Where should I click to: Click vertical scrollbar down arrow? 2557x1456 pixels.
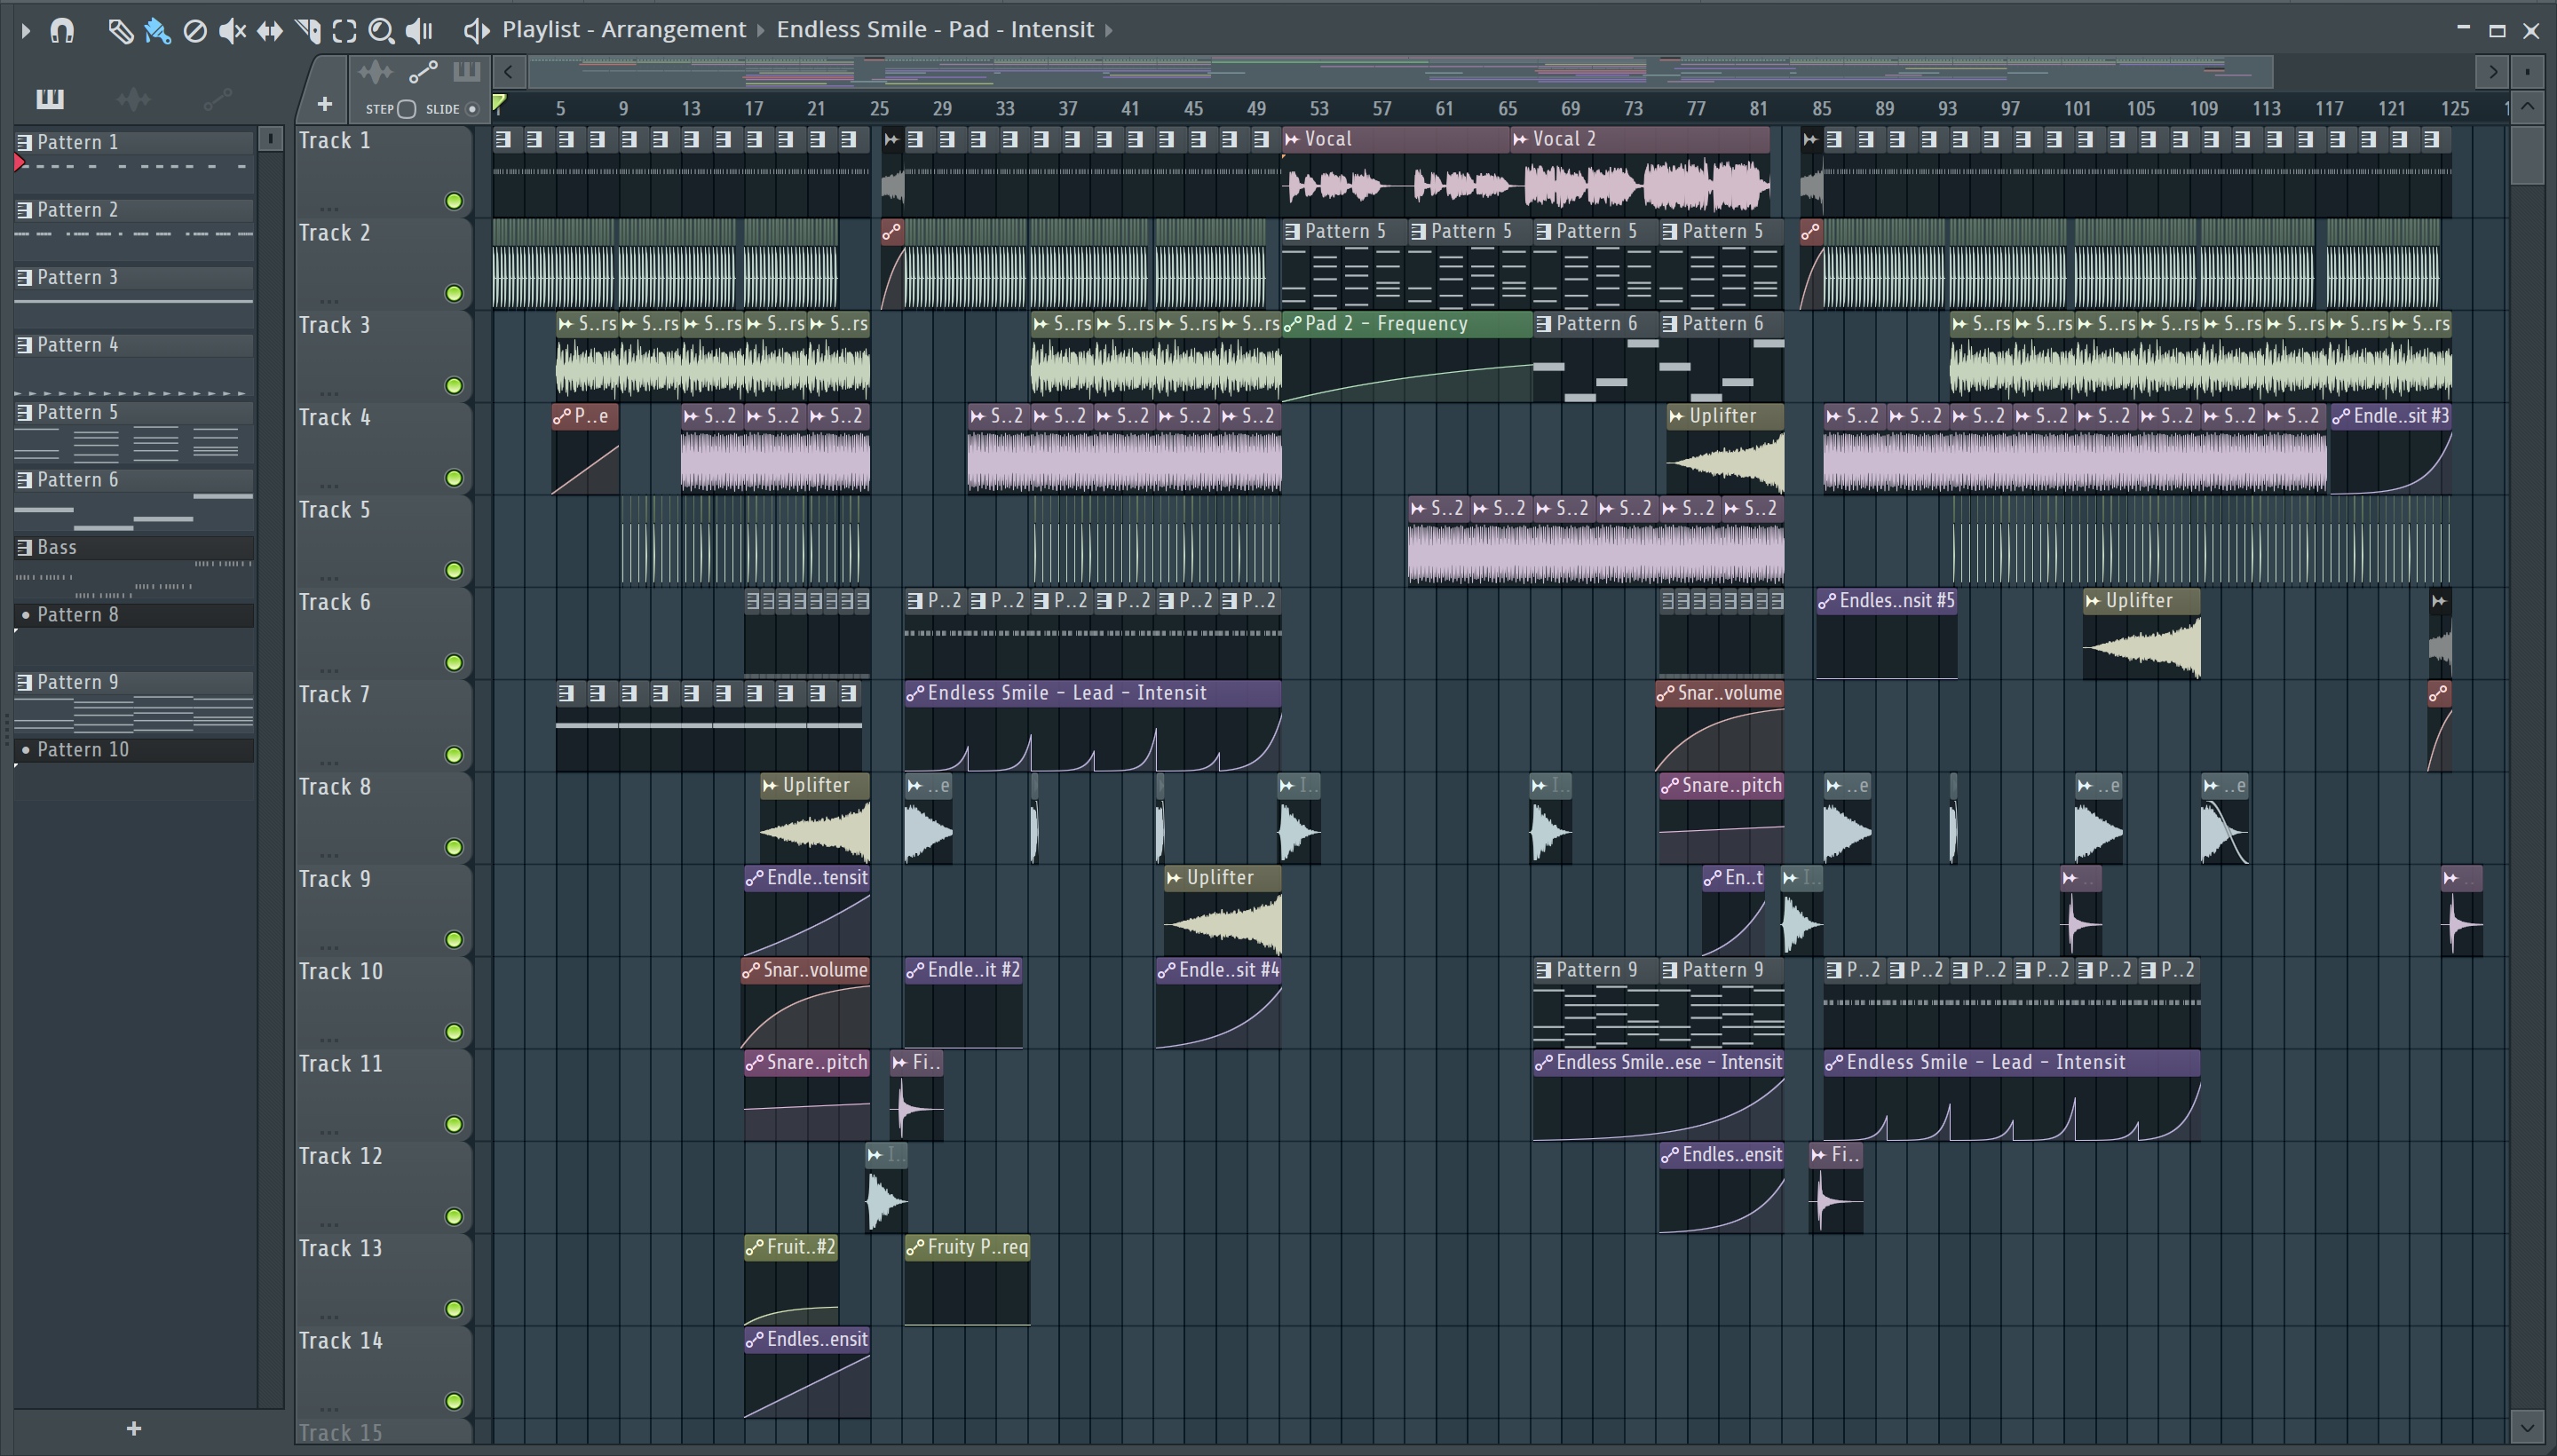click(2528, 1425)
